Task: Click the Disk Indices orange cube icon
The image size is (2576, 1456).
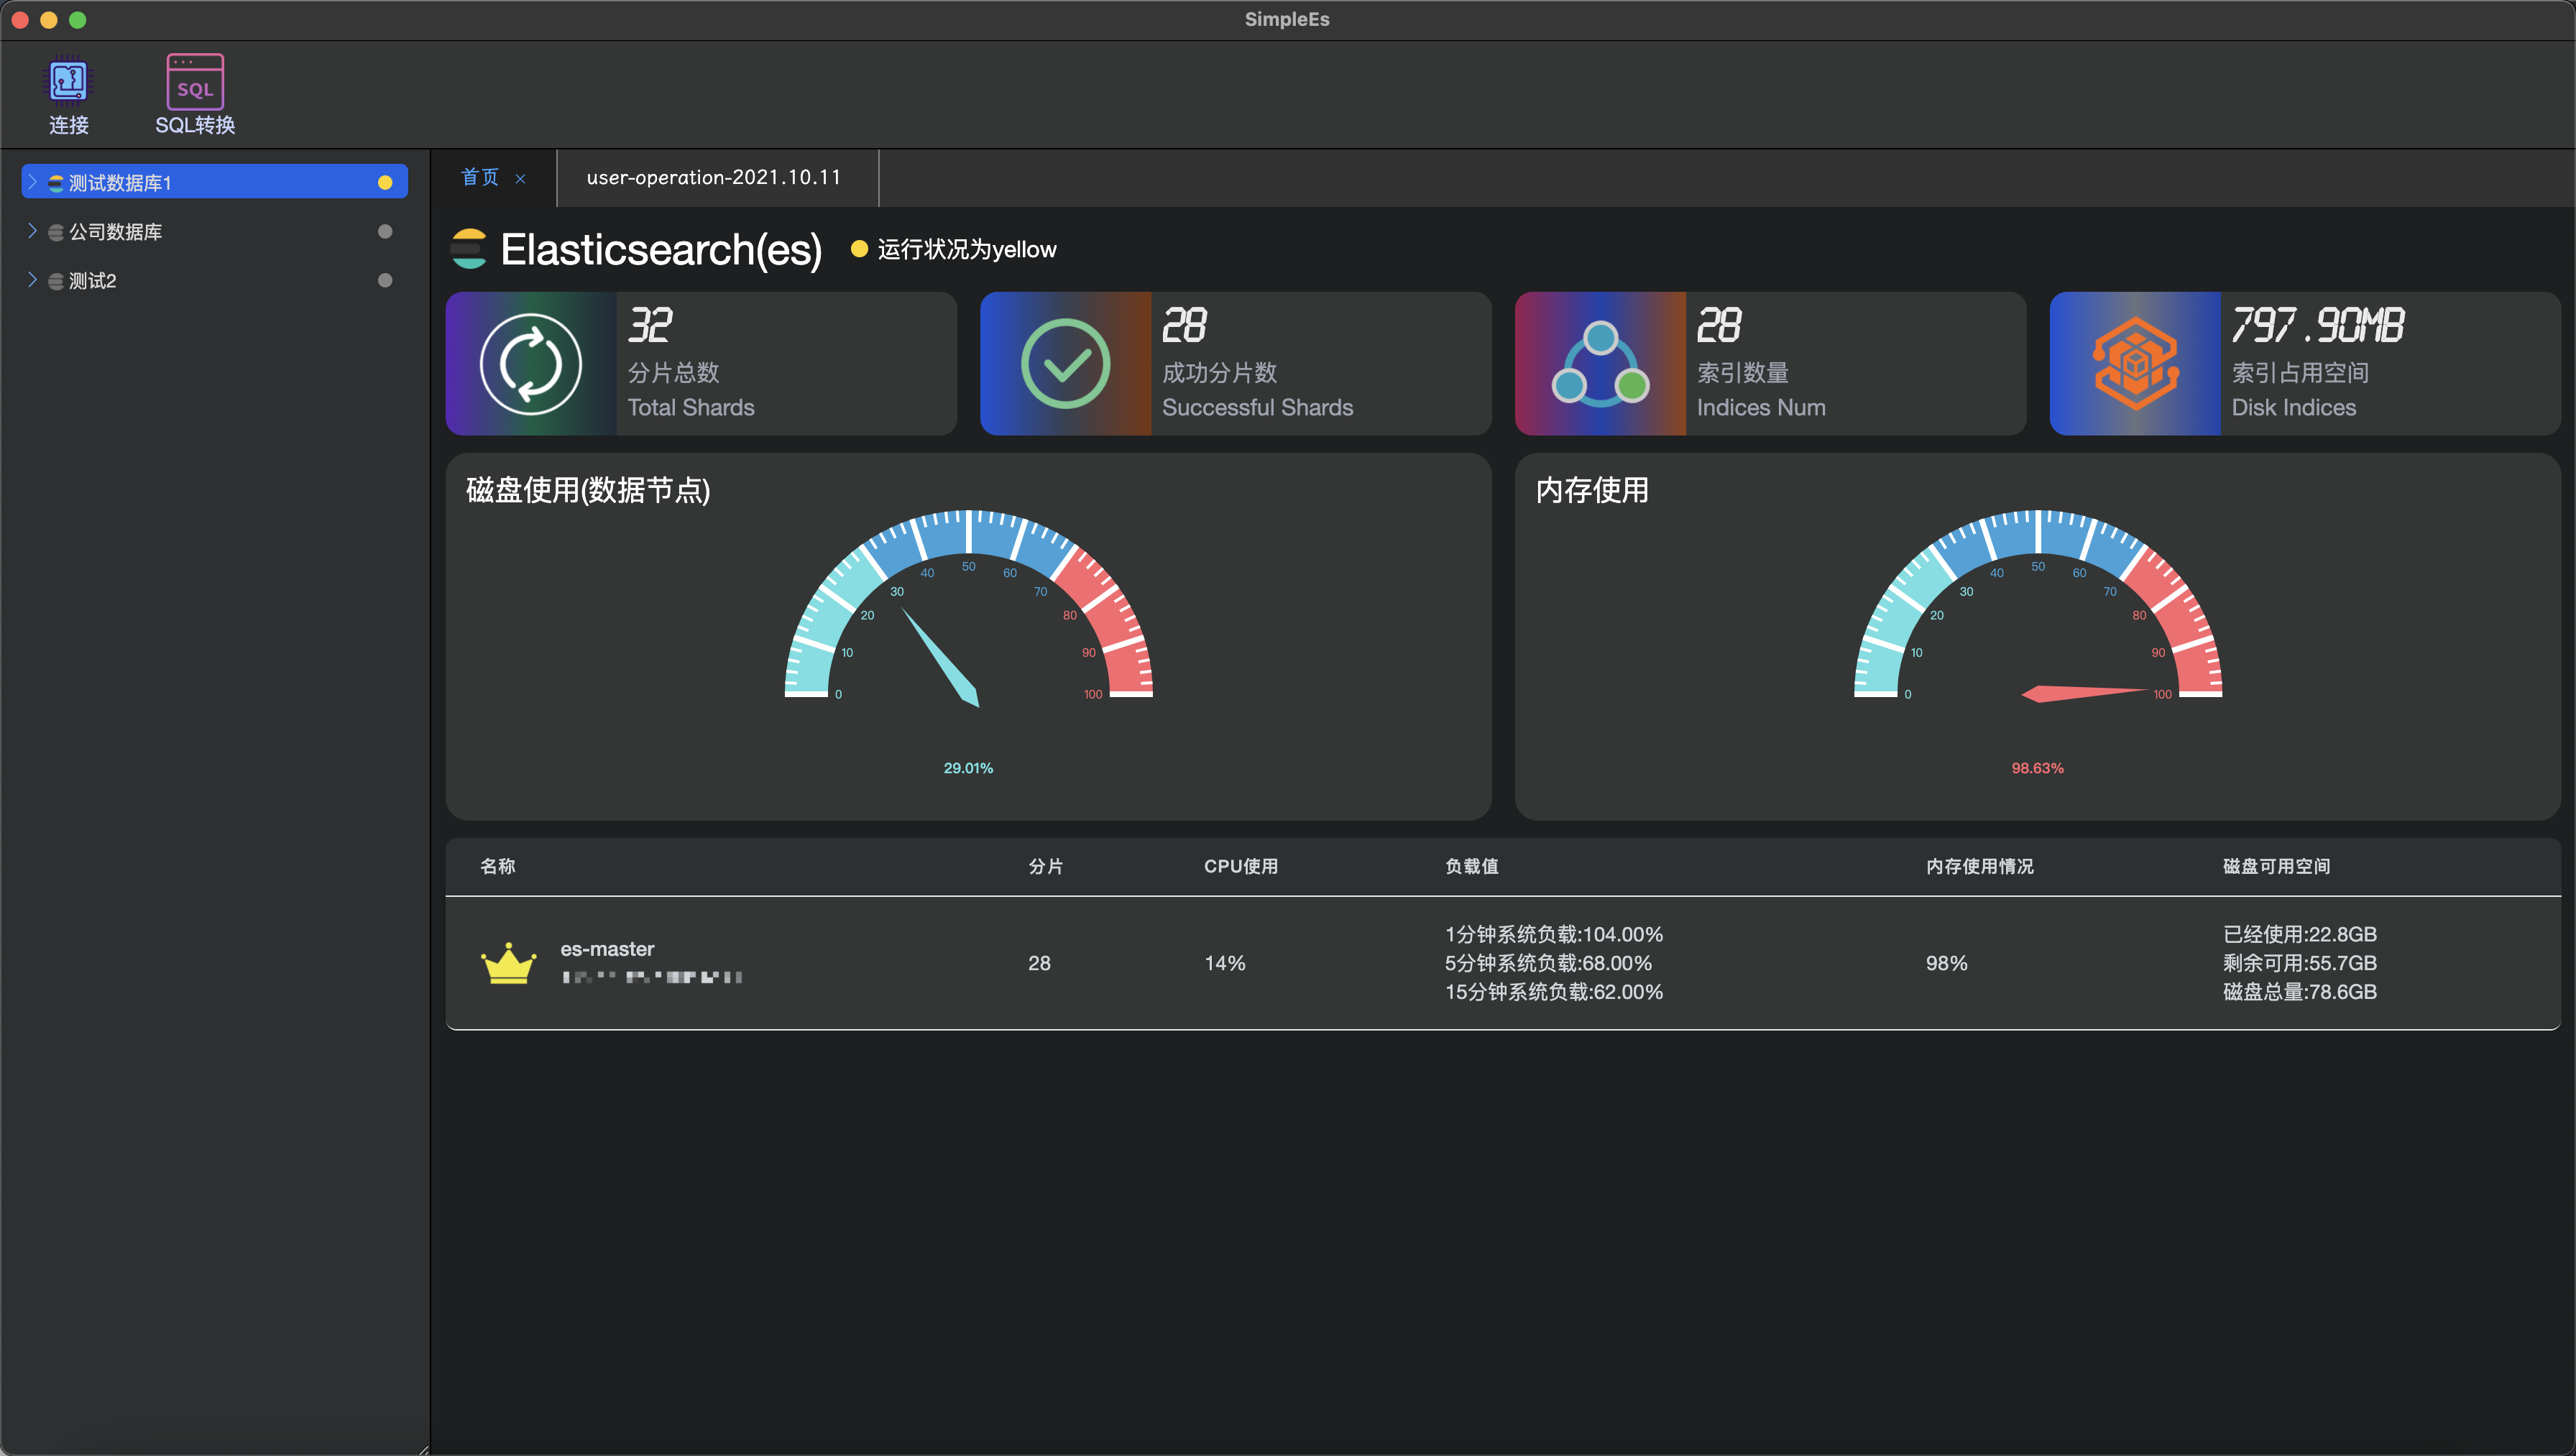Action: click(x=2135, y=364)
